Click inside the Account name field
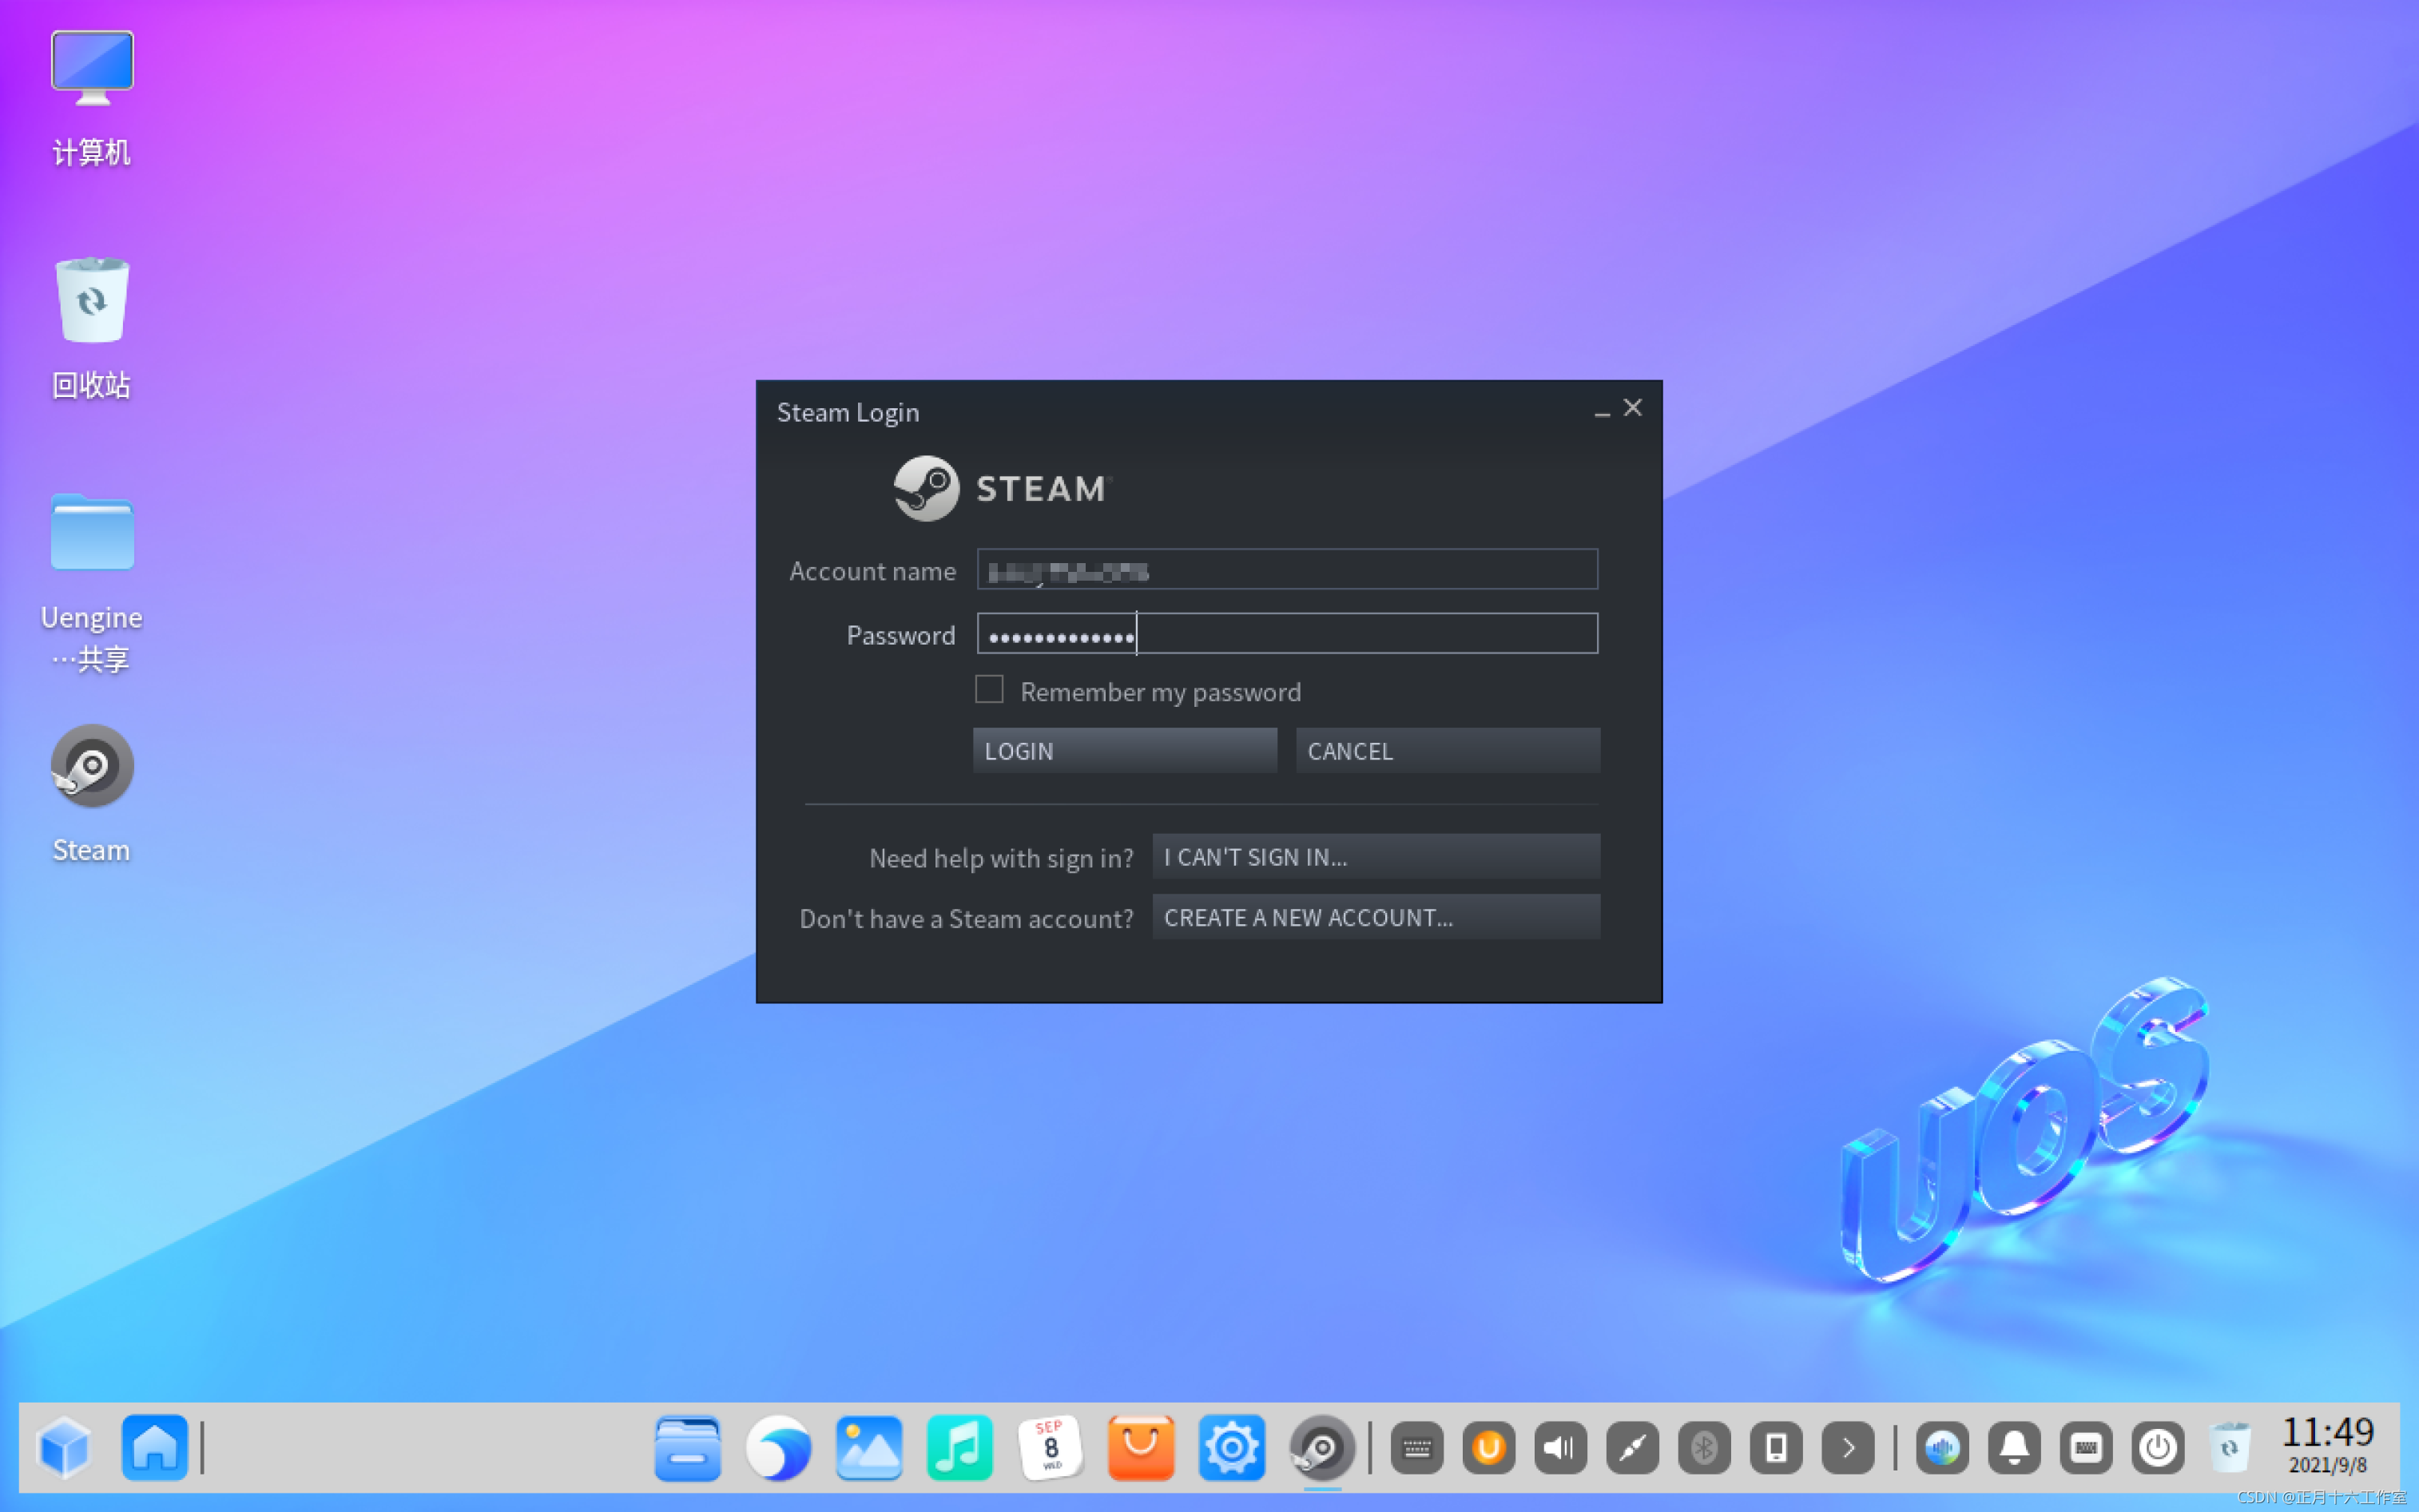 point(1286,570)
